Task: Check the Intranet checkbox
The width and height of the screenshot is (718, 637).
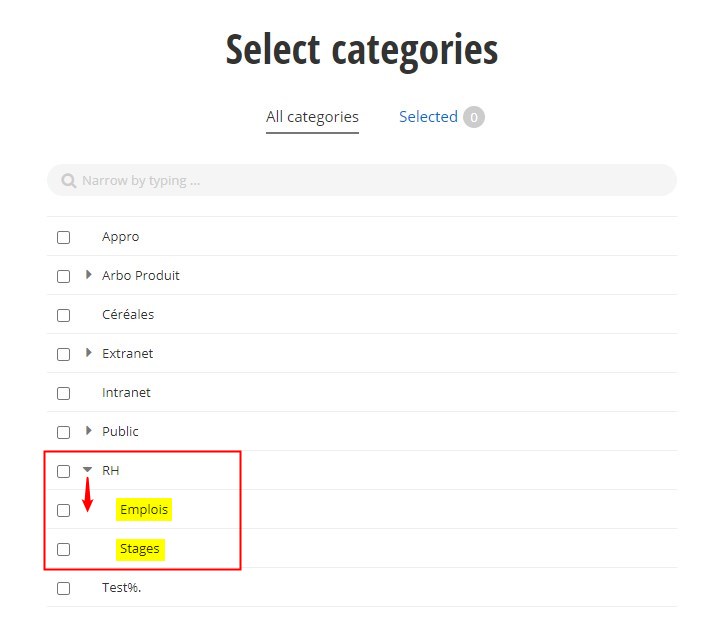Action: (x=63, y=393)
